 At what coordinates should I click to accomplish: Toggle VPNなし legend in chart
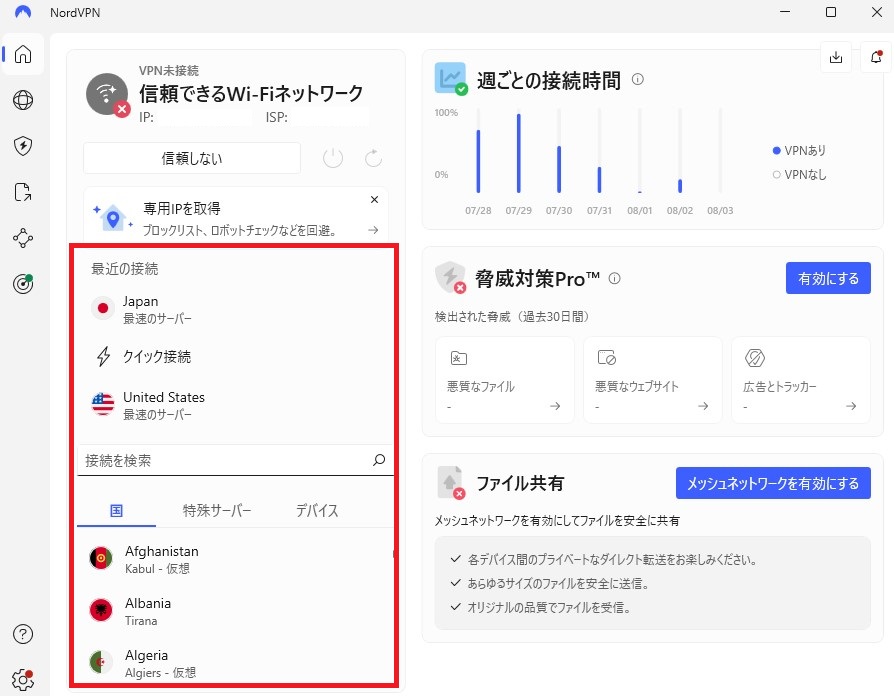click(x=799, y=174)
